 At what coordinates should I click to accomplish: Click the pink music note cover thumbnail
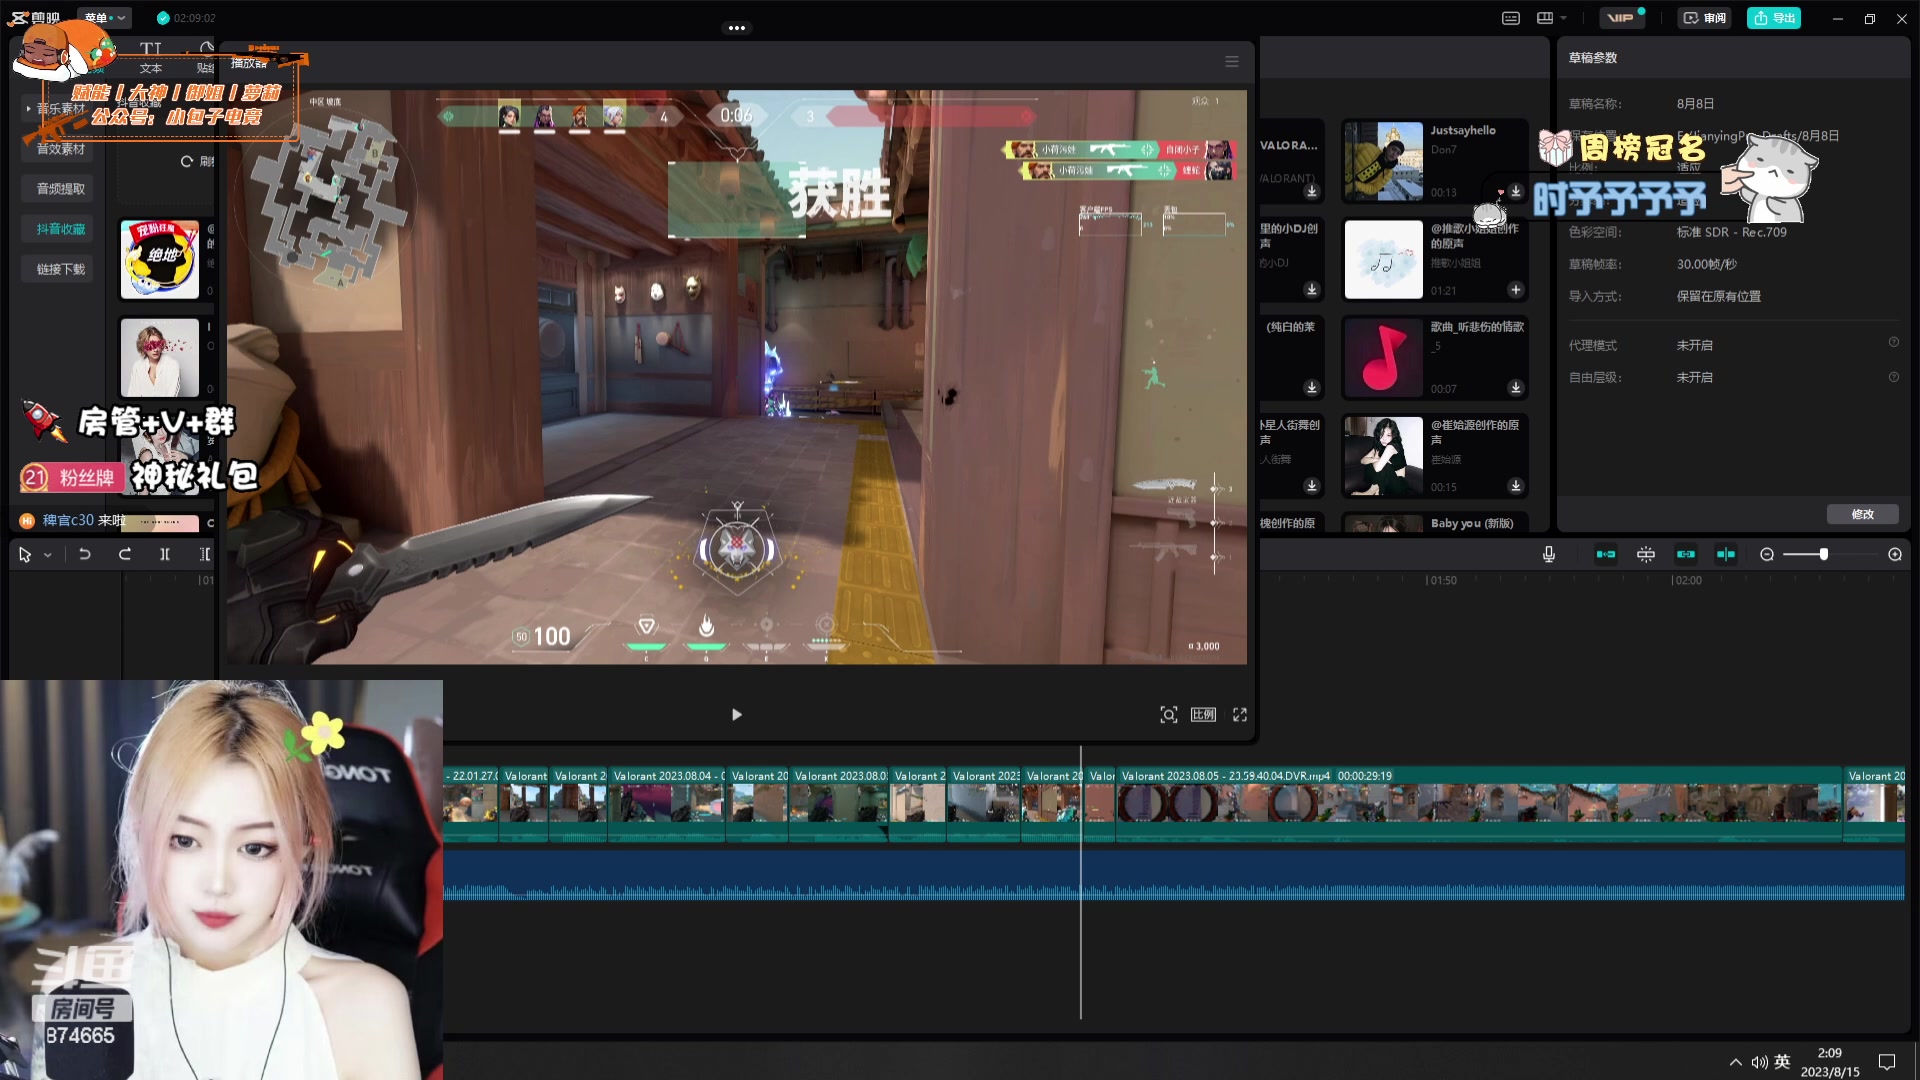click(1383, 358)
